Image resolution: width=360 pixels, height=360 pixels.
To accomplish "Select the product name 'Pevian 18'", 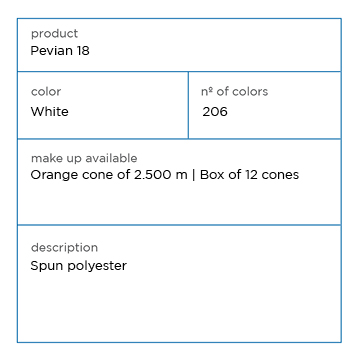I will 60,51.
